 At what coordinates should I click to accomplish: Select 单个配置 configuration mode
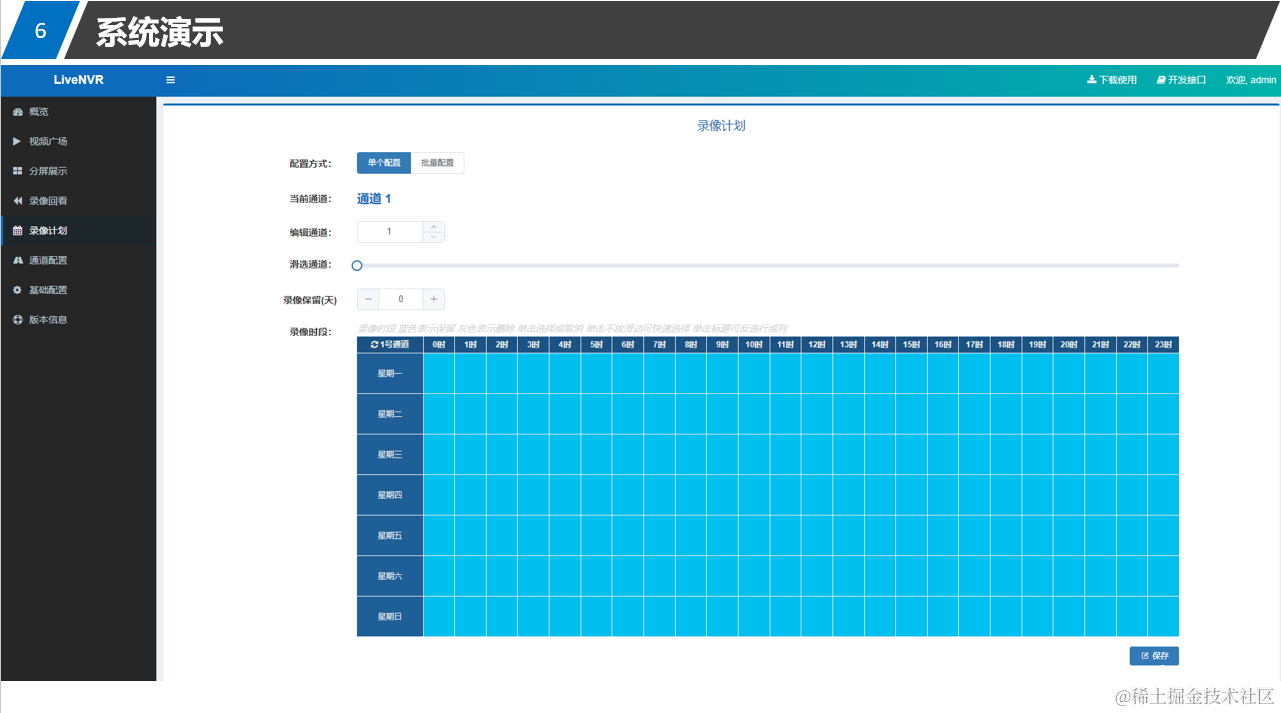pos(384,163)
